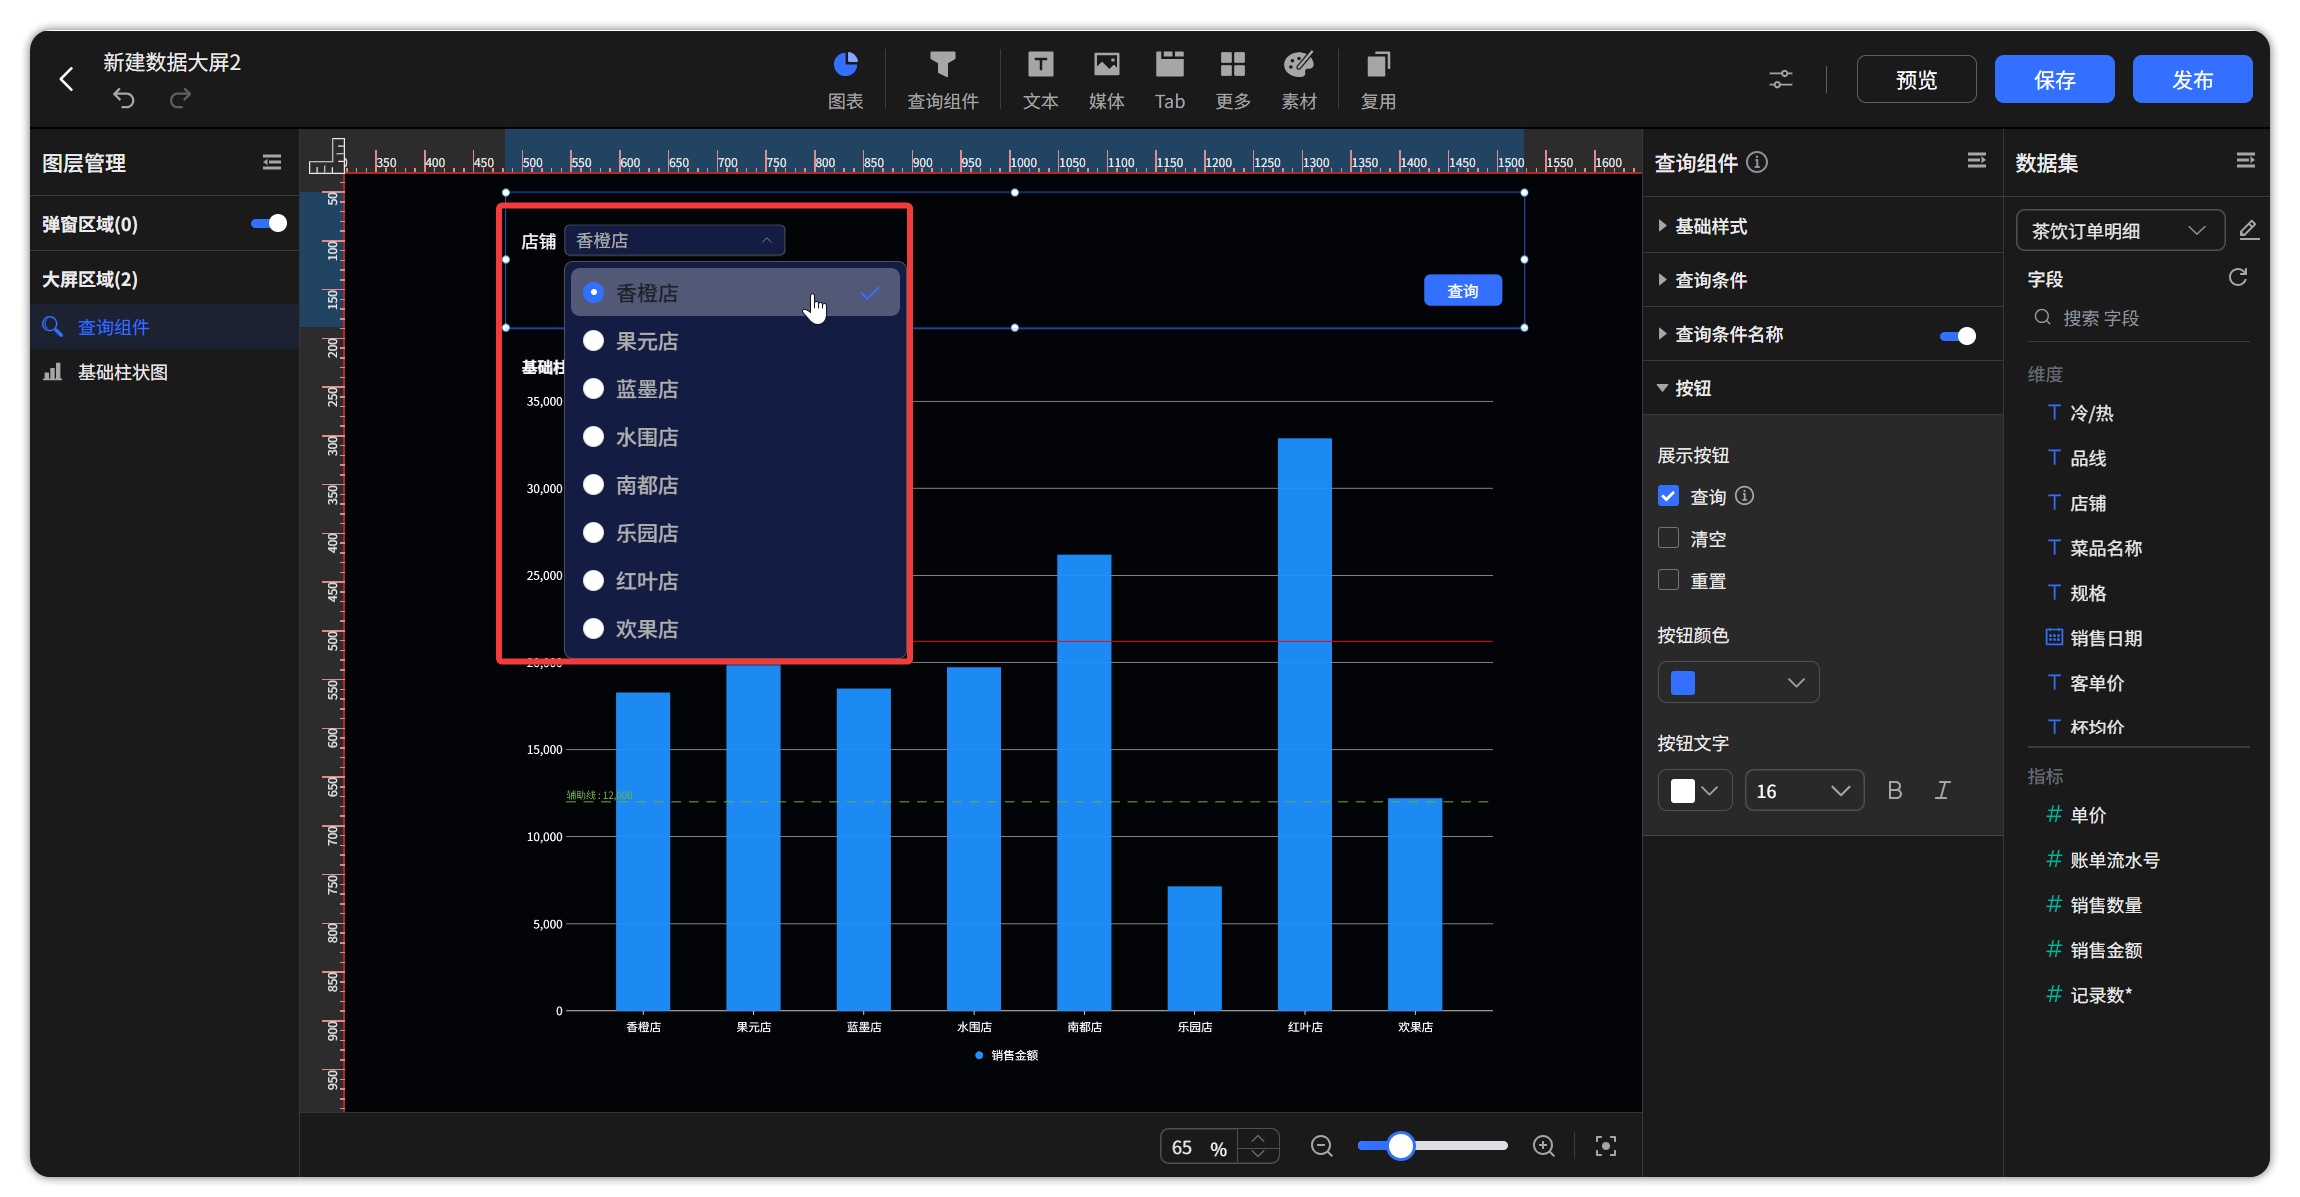Open the 茶饮订单明细 dataset dropdown
This screenshot has height=1197, width=2300.
2119,230
